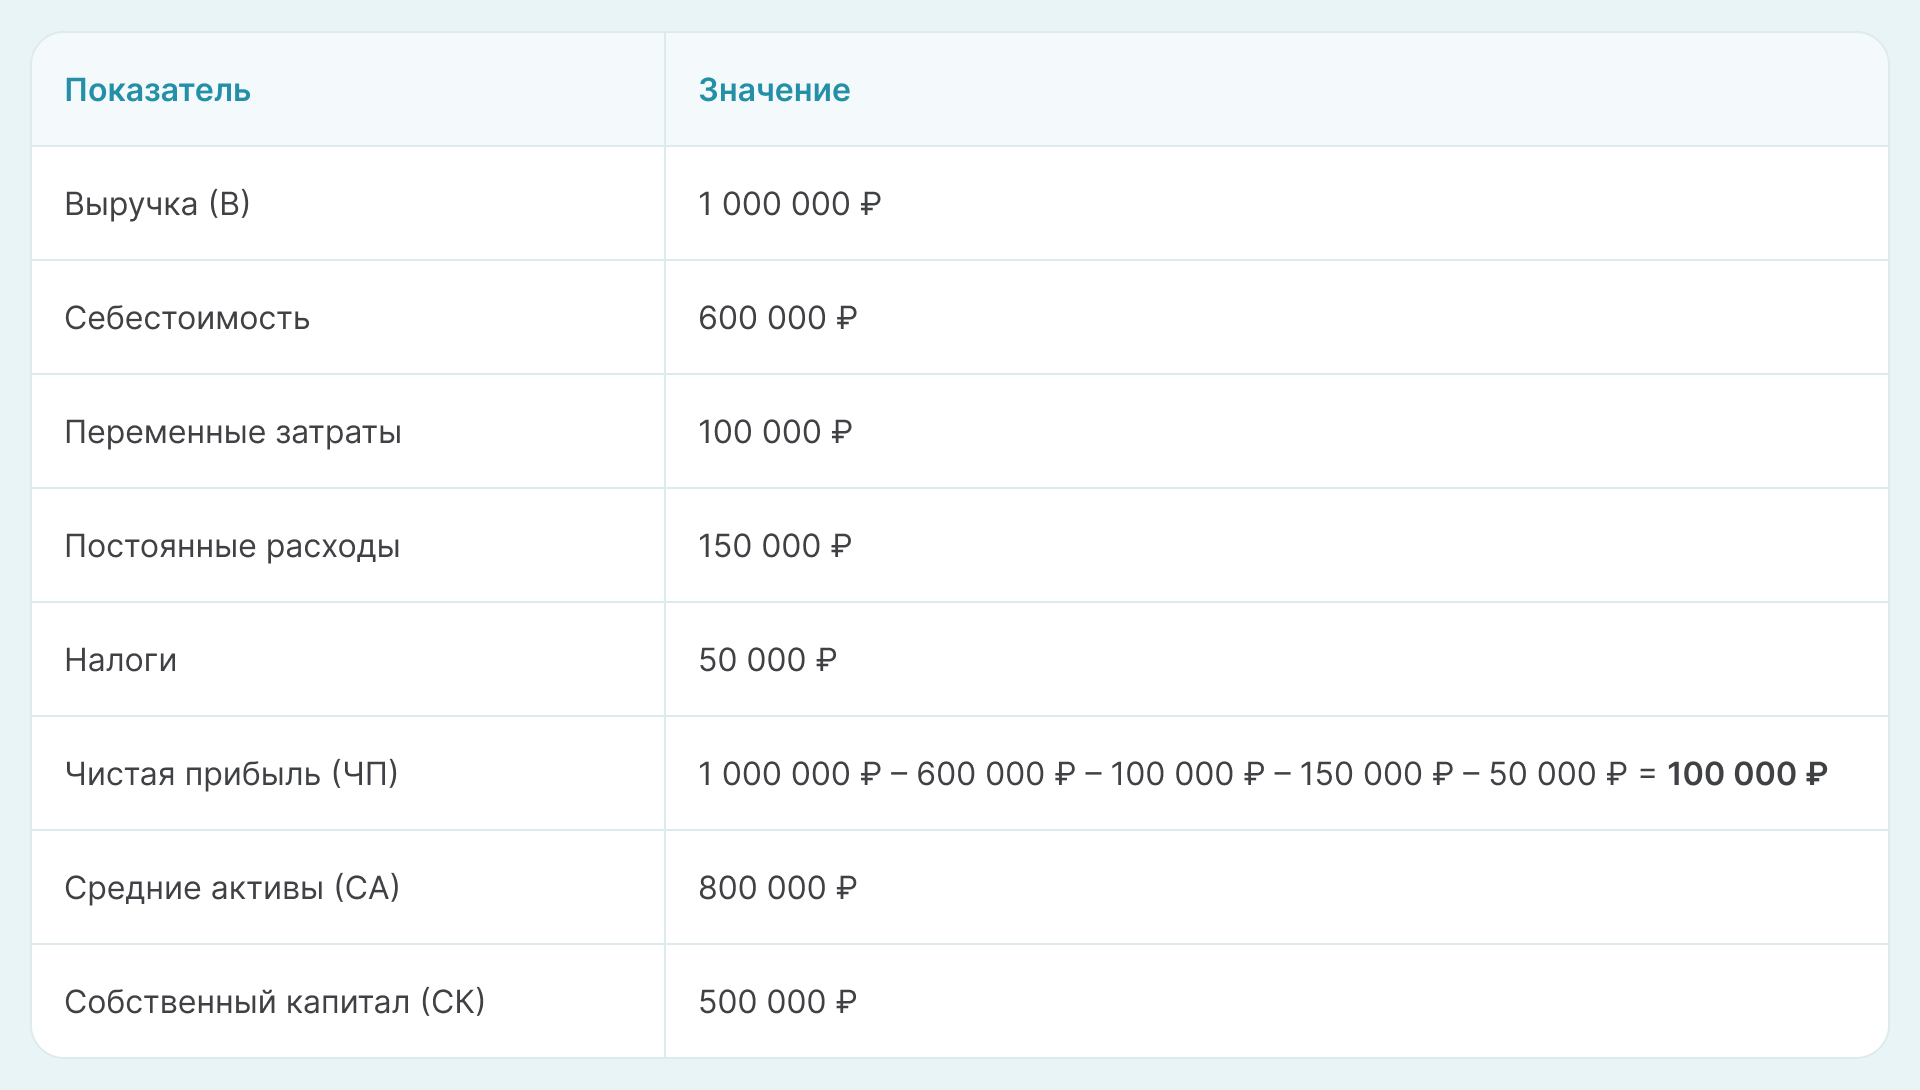1920x1090 pixels.
Task: Click the bold 100 000 ₽ net profit result
Action: click(1747, 774)
